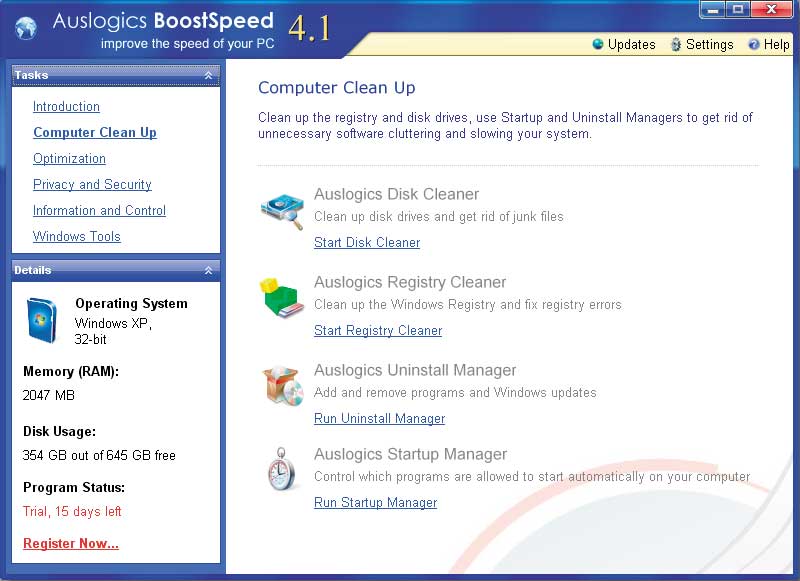The width and height of the screenshot is (800, 581).
Task: Click the Register Now link
Action: click(x=71, y=543)
